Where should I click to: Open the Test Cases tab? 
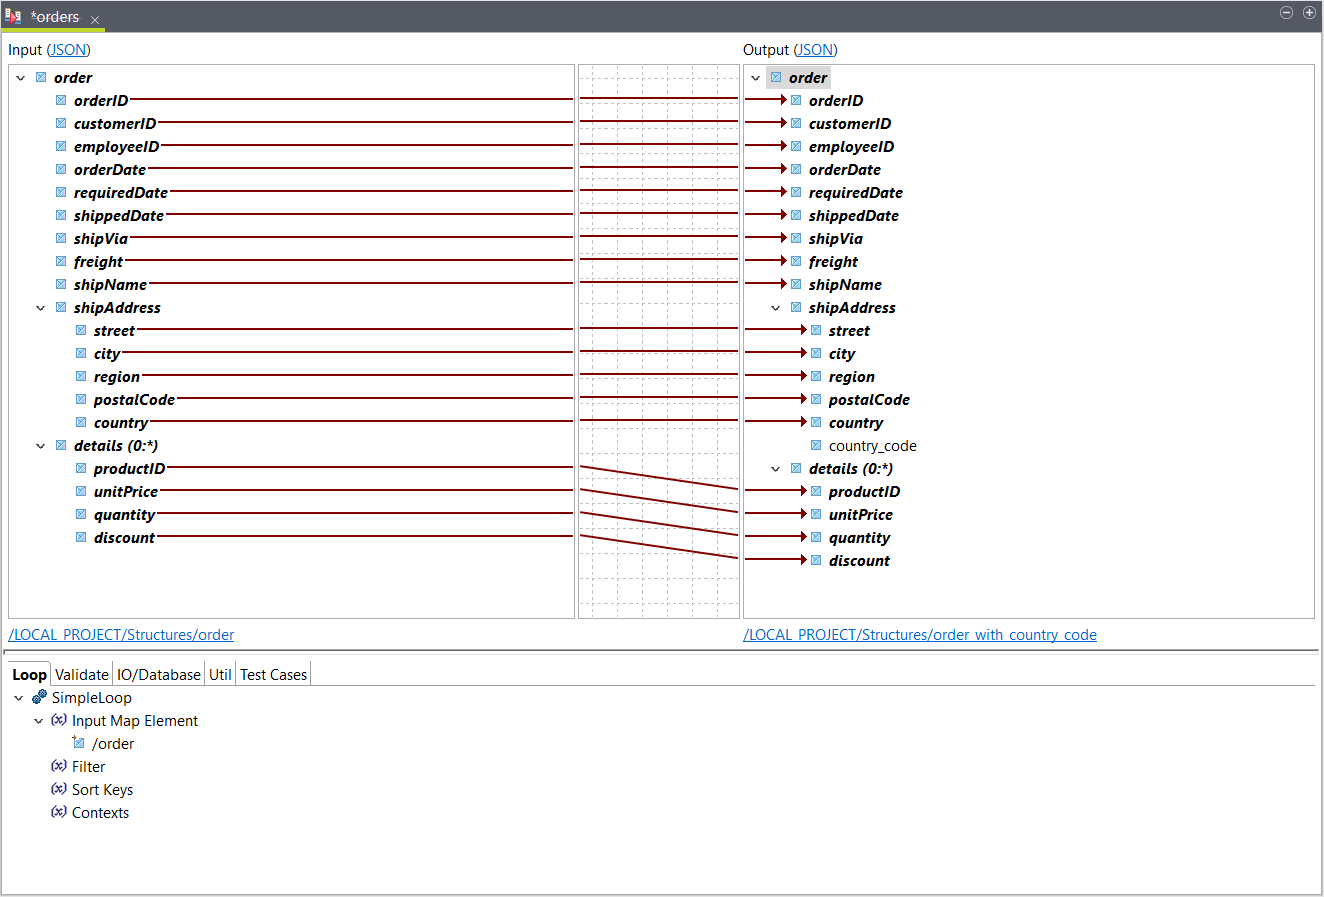coord(273,675)
